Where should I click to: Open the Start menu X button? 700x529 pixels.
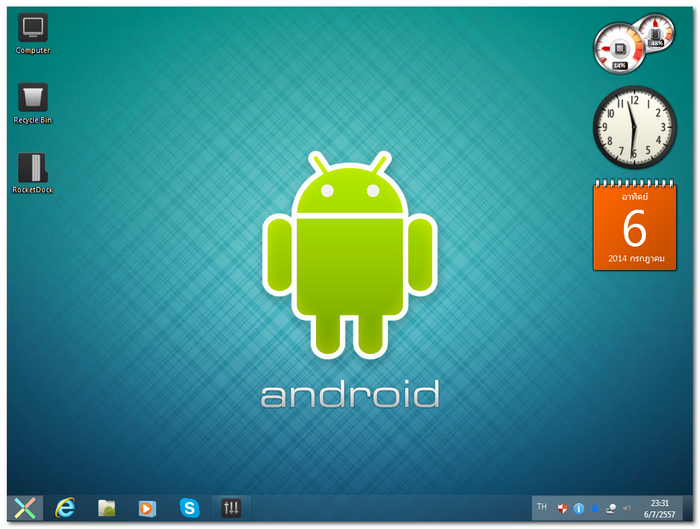coord(25,508)
